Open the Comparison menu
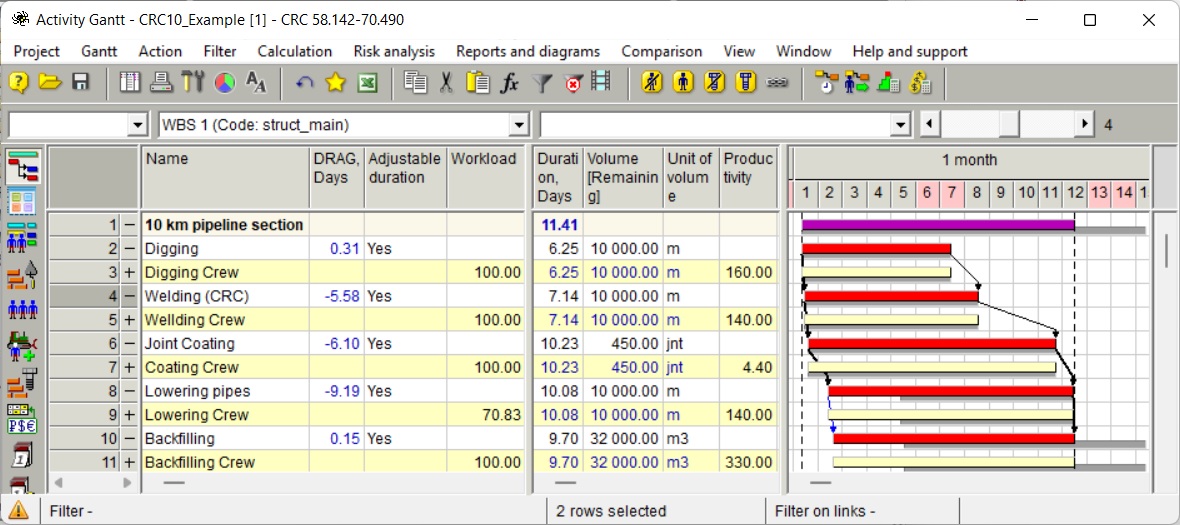This screenshot has height=525, width=1180. pos(661,52)
